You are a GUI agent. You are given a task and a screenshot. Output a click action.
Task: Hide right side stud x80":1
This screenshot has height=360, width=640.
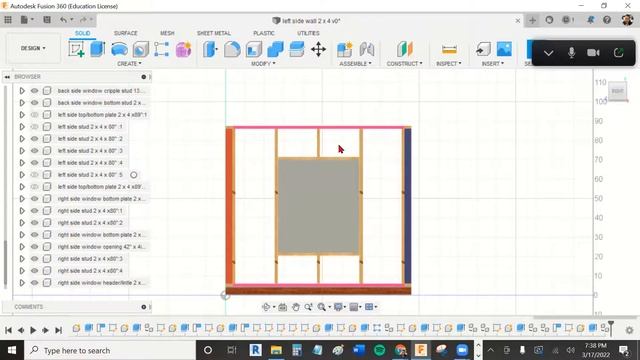pos(35,211)
